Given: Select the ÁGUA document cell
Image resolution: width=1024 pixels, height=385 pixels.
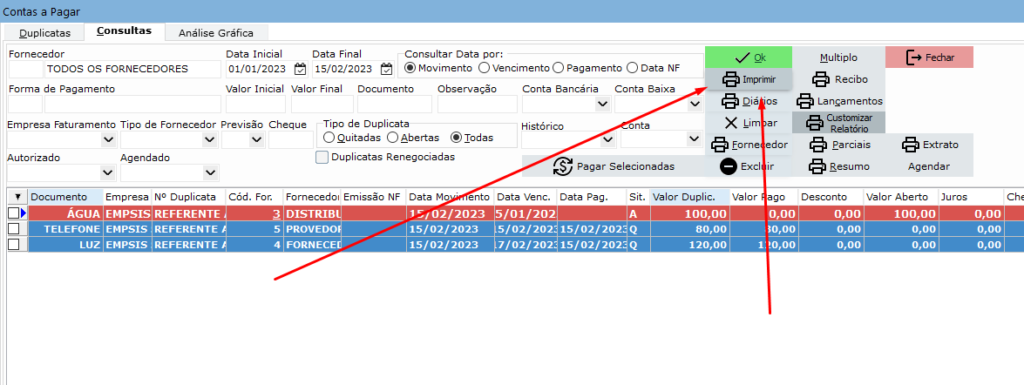Looking at the screenshot, I should point(65,213).
